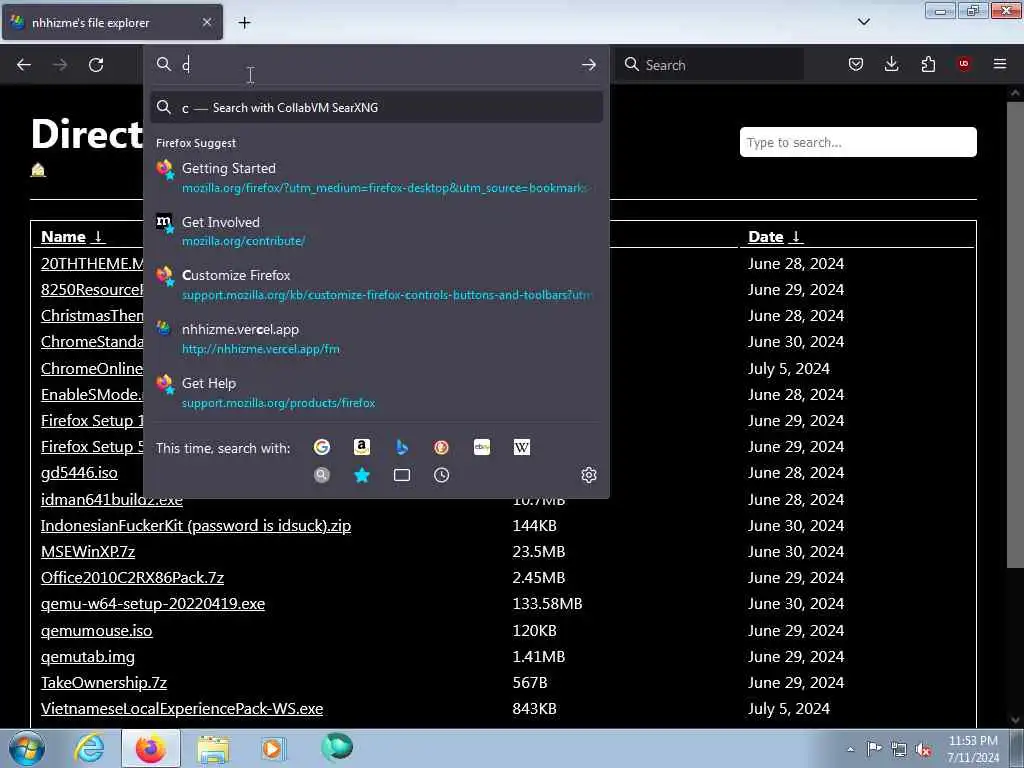
Task: Choose the nhhizme.vercel.app suggestion
Action: [x=376, y=339]
